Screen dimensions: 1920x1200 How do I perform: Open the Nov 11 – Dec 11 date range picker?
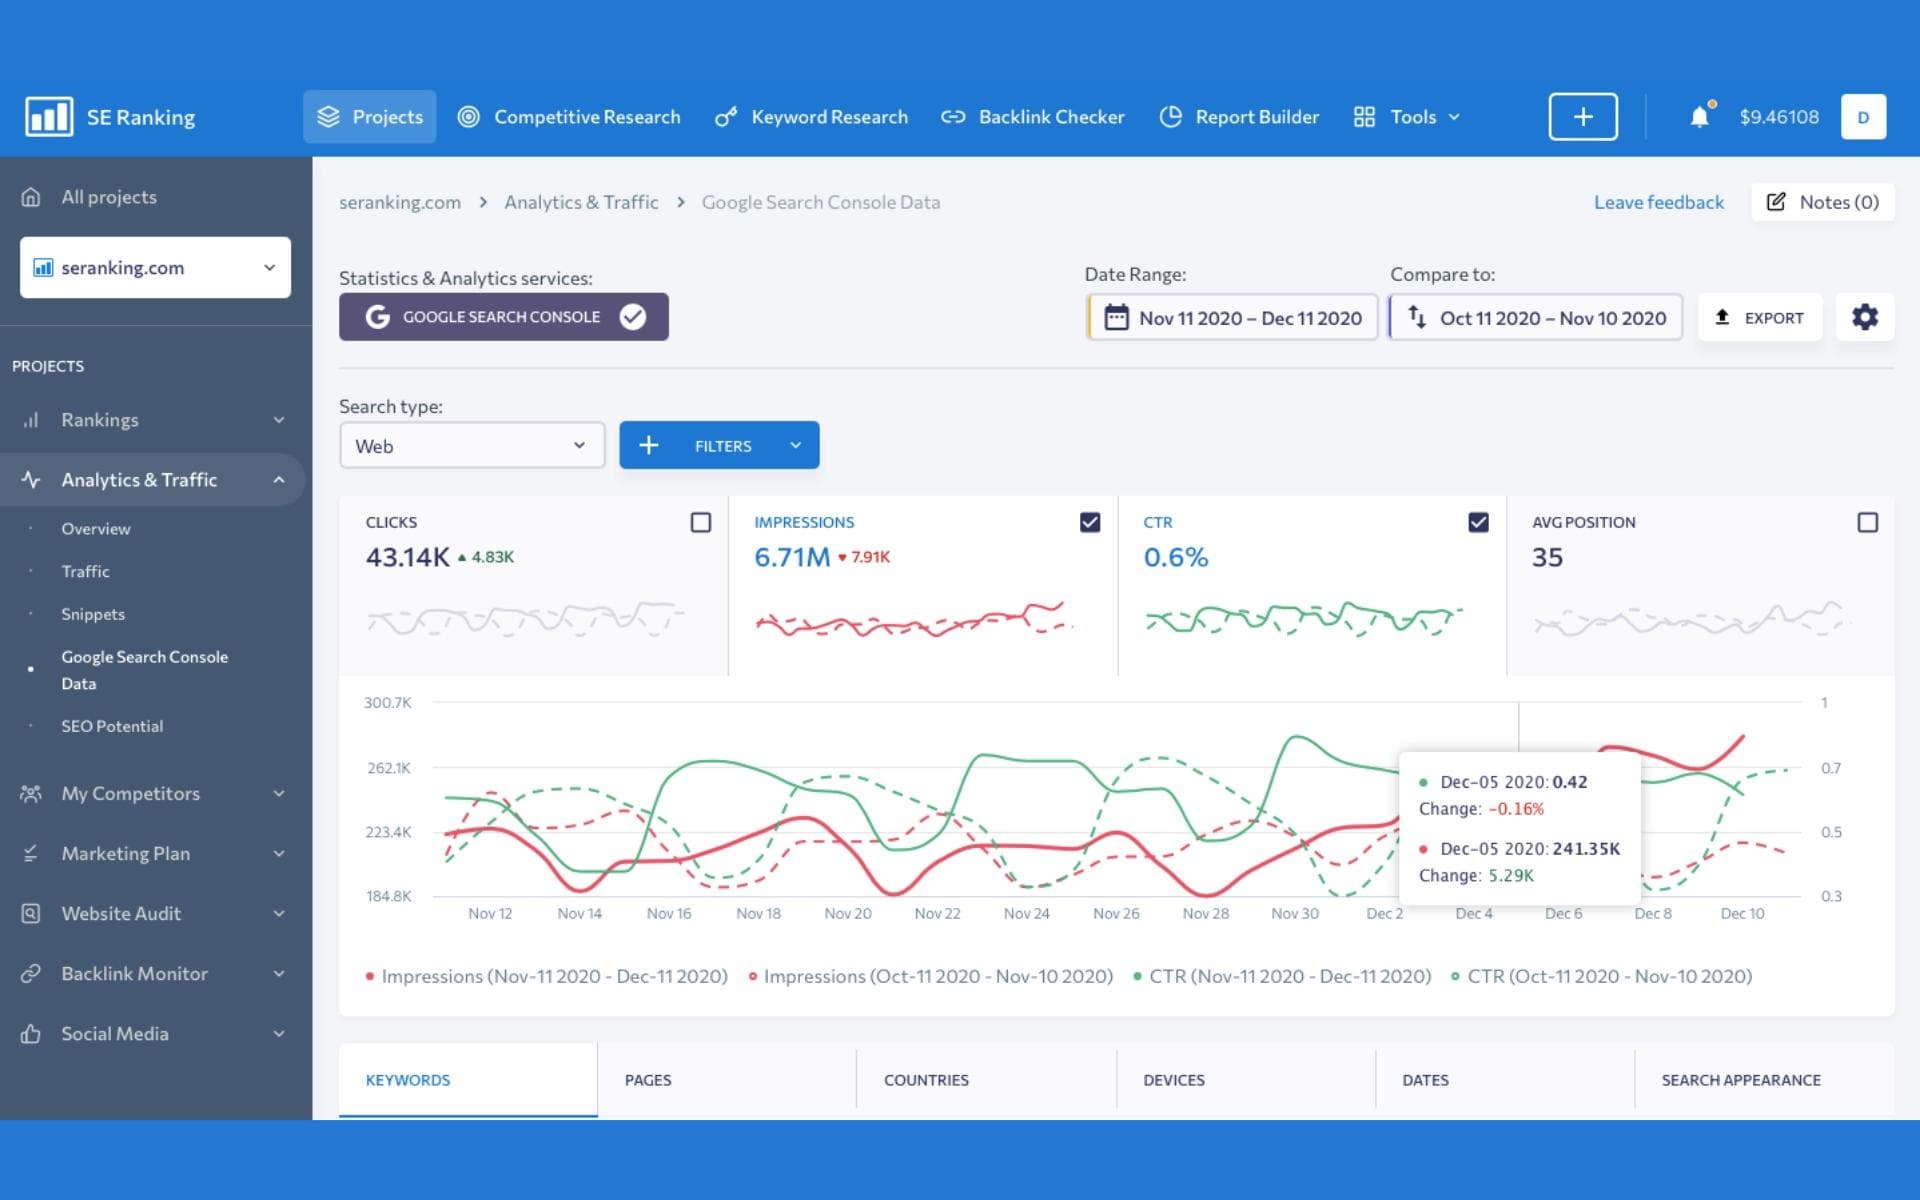tap(1232, 317)
